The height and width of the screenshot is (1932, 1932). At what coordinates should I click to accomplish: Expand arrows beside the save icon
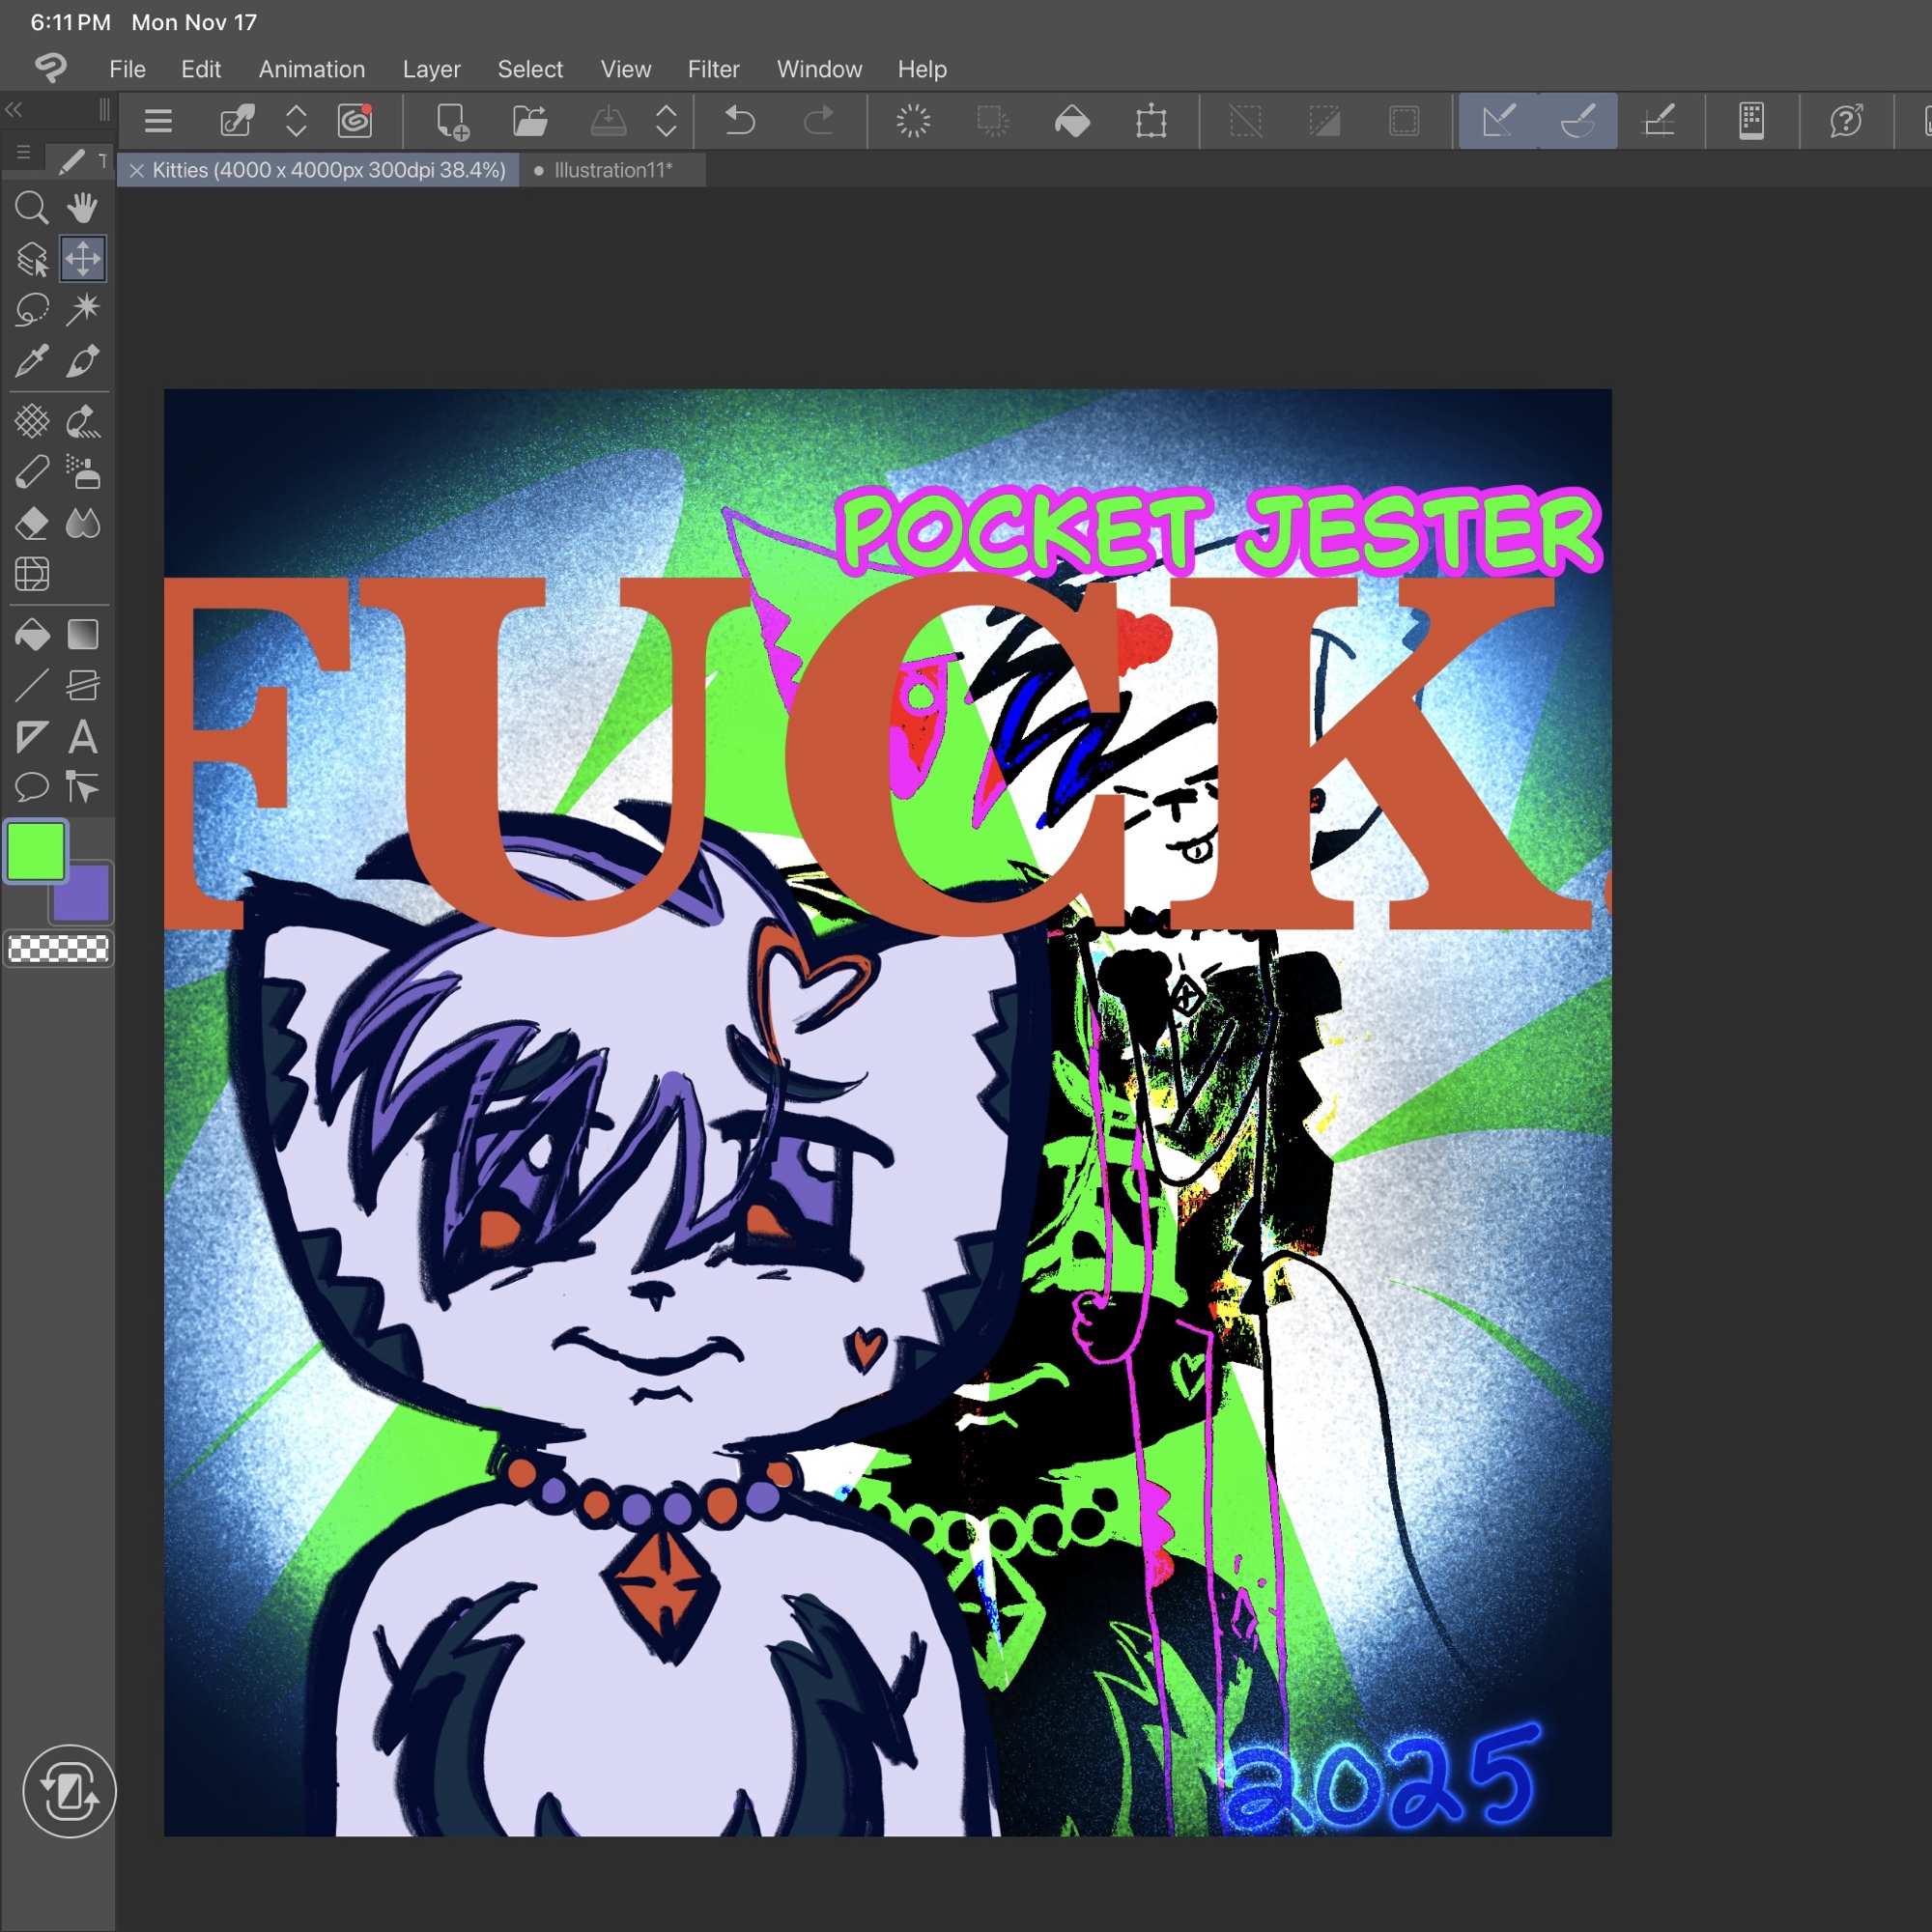(666, 121)
